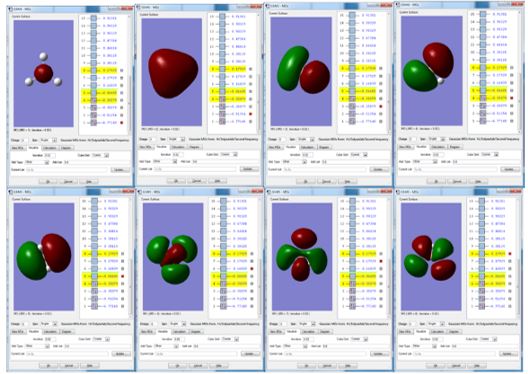Click orbital 8 occupancy box in bare-molecule window

[x=94, y=70]
